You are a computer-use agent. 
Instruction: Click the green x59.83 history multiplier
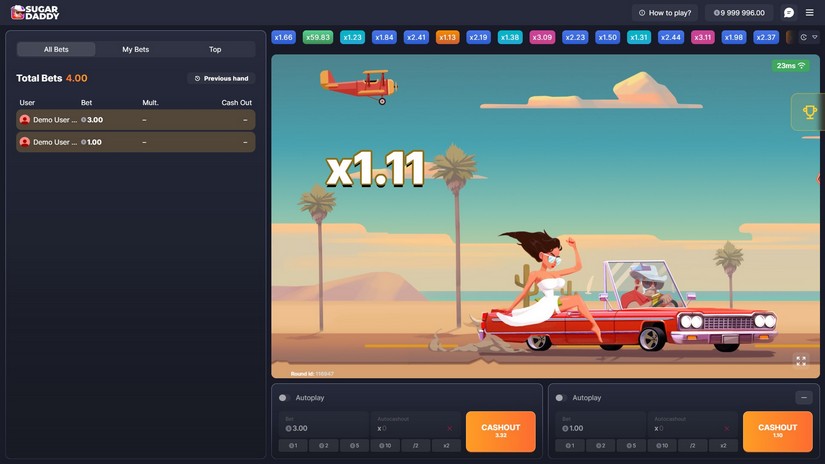318,37
